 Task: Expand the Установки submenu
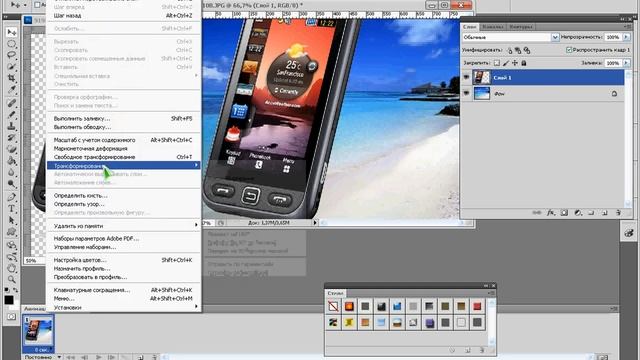pyautogui.click(x=123, y=307)
